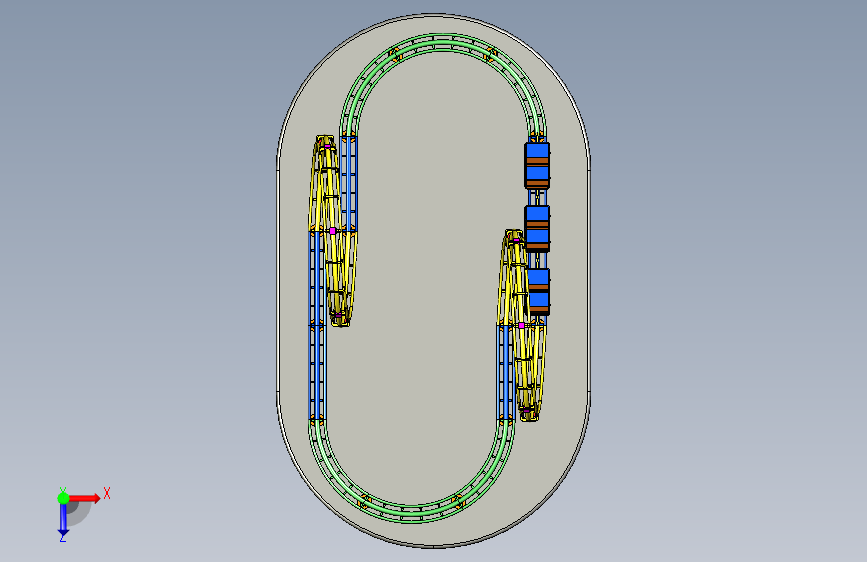
Task: Click the blue Z axis arrow of the triad
Action: point(63,519)
